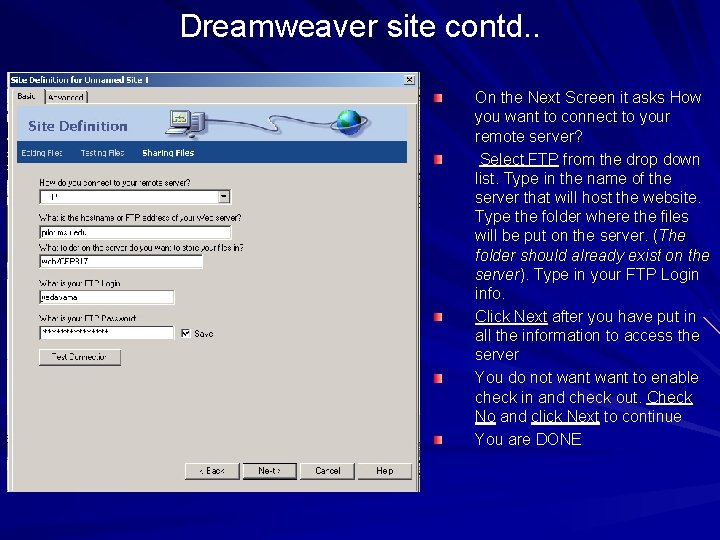Click the underlined "Select FTP" text
This screenshot has width=720, height=540.
click(x=519, y=159)
